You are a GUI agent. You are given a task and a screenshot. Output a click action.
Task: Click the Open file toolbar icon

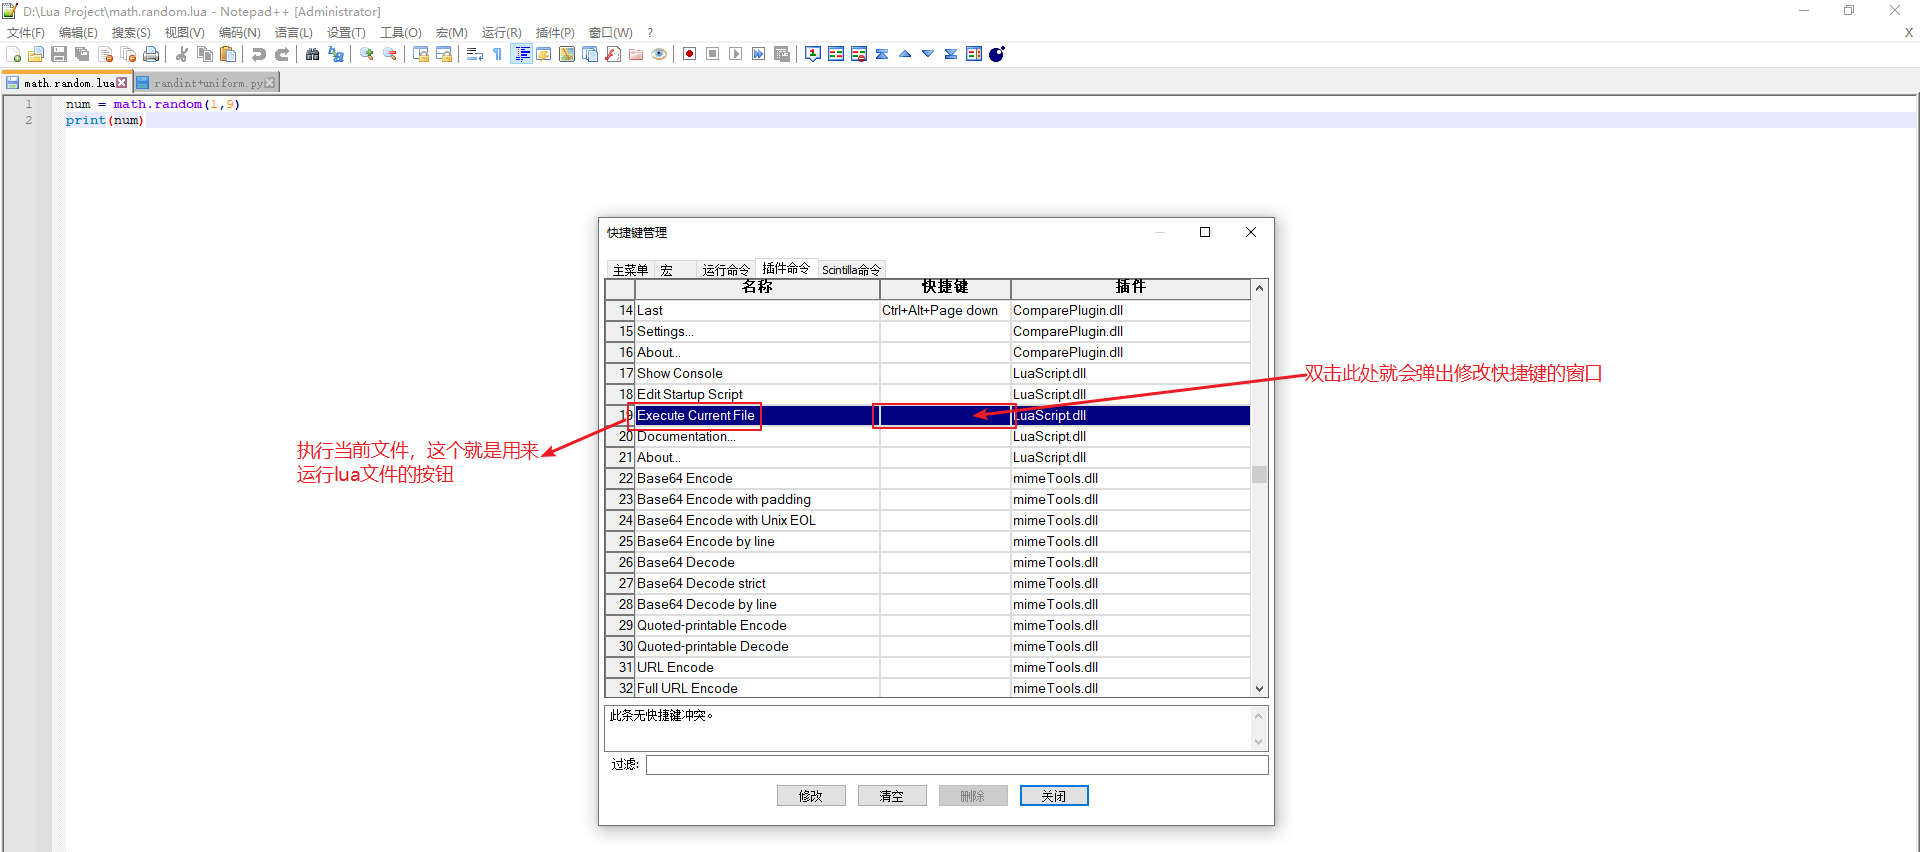click(x=36, y=54)
